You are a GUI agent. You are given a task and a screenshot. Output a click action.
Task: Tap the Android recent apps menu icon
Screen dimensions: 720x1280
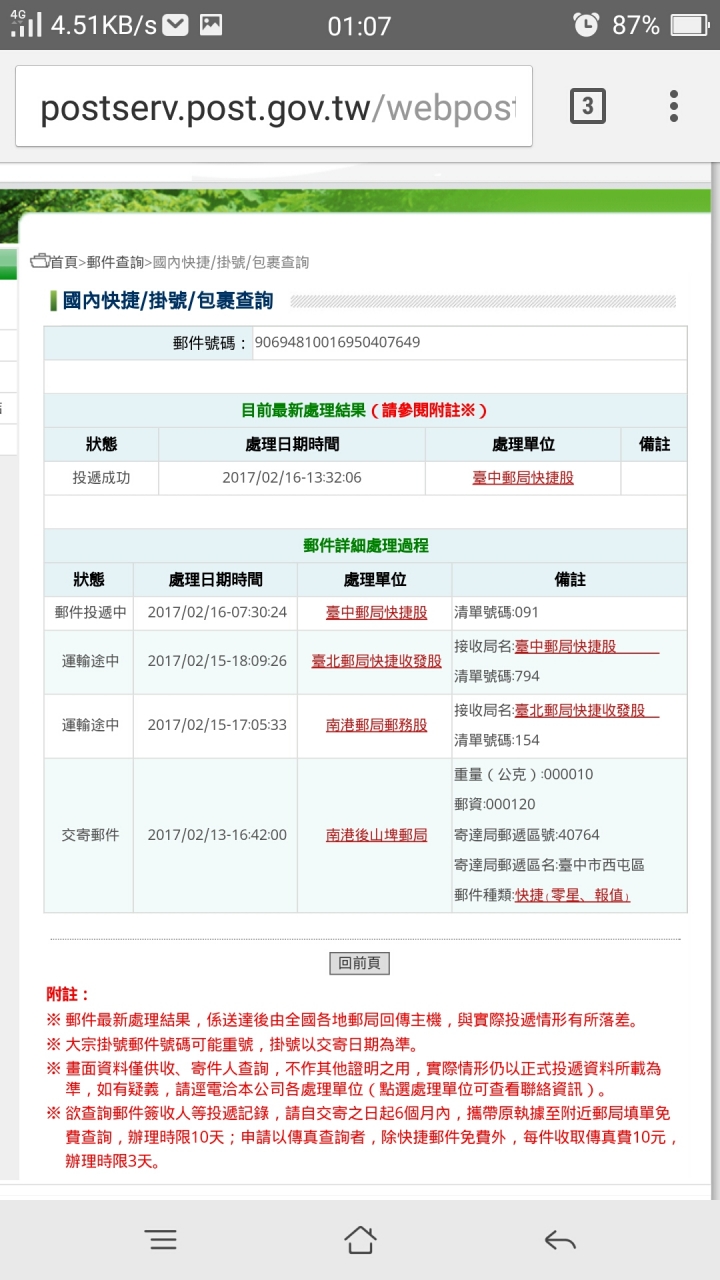click(161, 1240)
